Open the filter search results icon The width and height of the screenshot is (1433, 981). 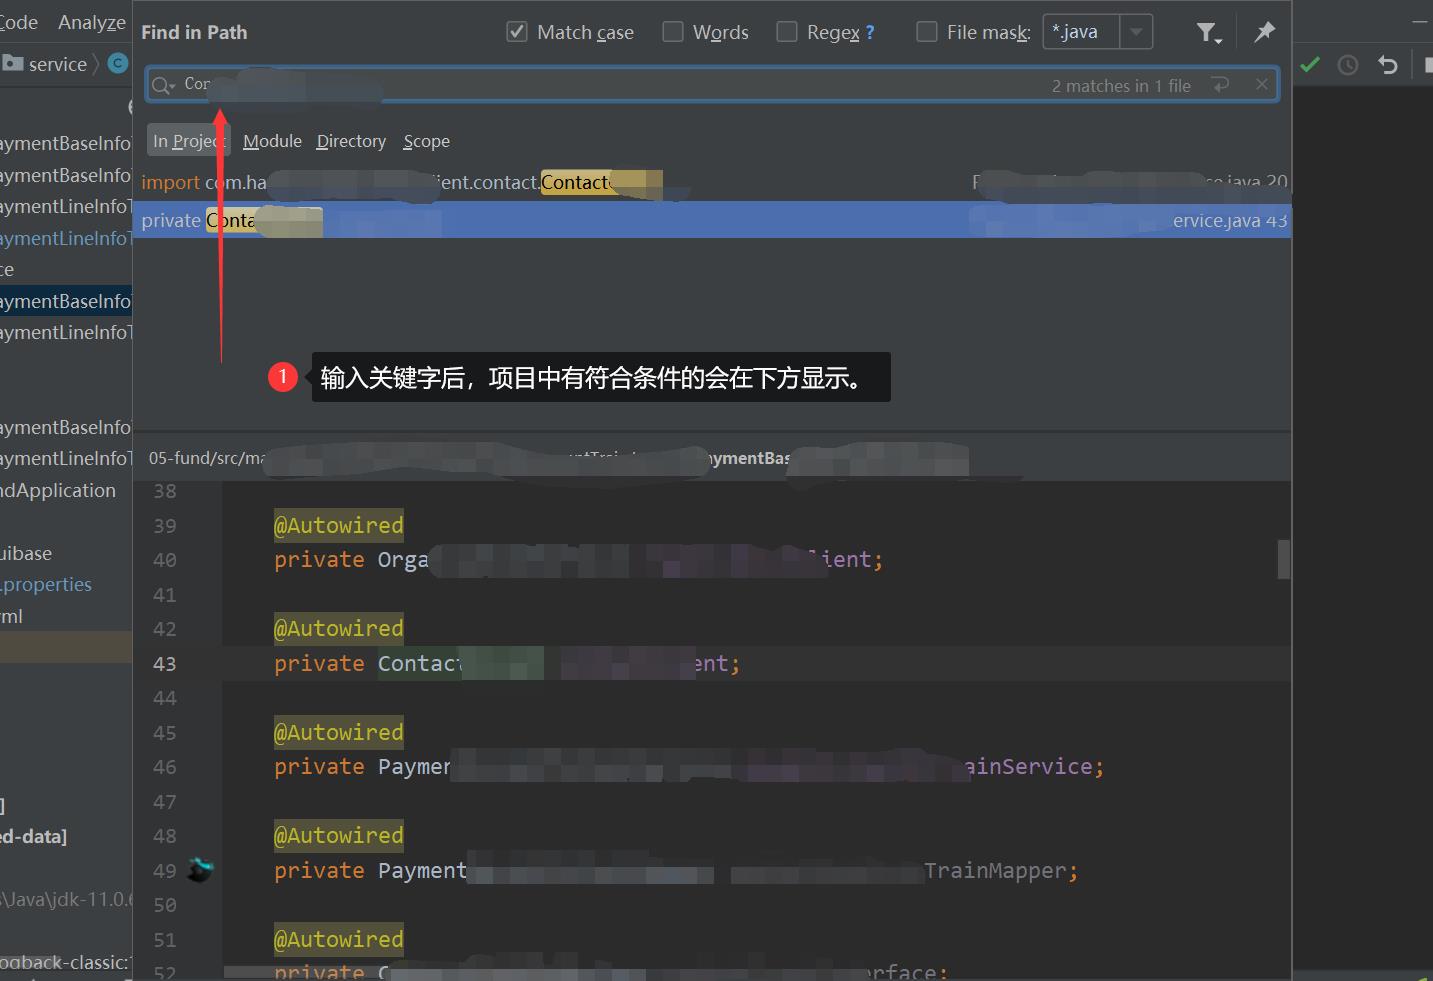coord(1209,33)
